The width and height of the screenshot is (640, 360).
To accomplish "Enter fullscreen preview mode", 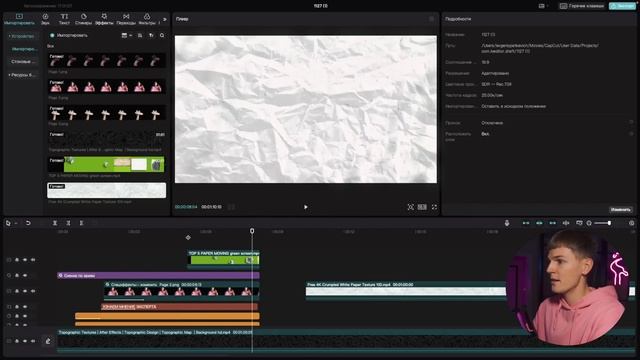I will tap(434, 207).
